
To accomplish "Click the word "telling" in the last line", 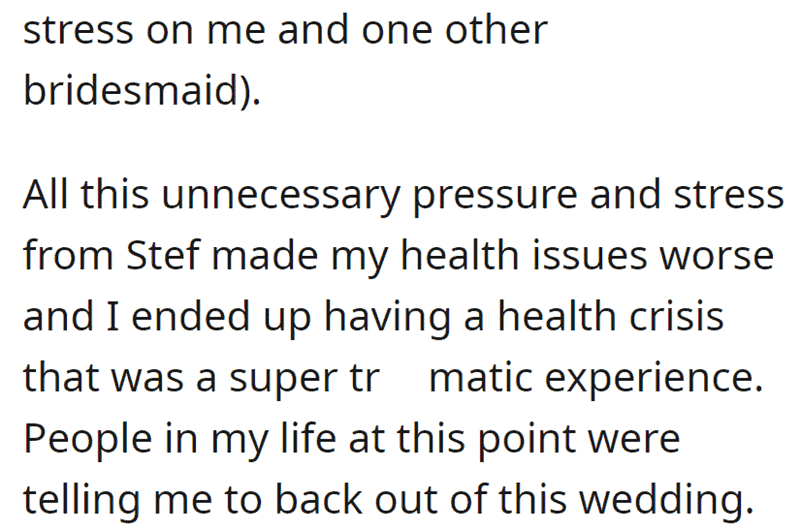I will click(x=82, y=502).
